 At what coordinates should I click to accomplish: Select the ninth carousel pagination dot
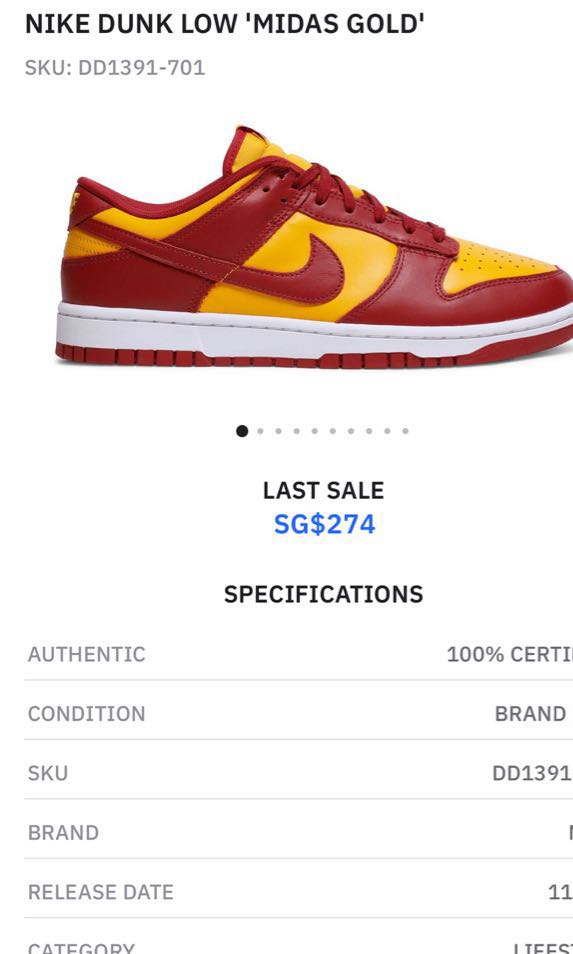[x=387, y=431]
